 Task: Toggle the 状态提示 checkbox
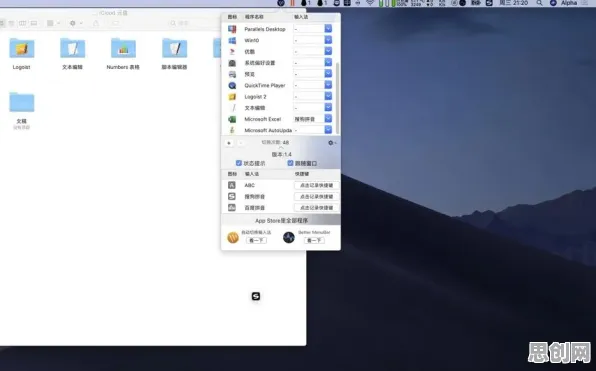point(239,163)
